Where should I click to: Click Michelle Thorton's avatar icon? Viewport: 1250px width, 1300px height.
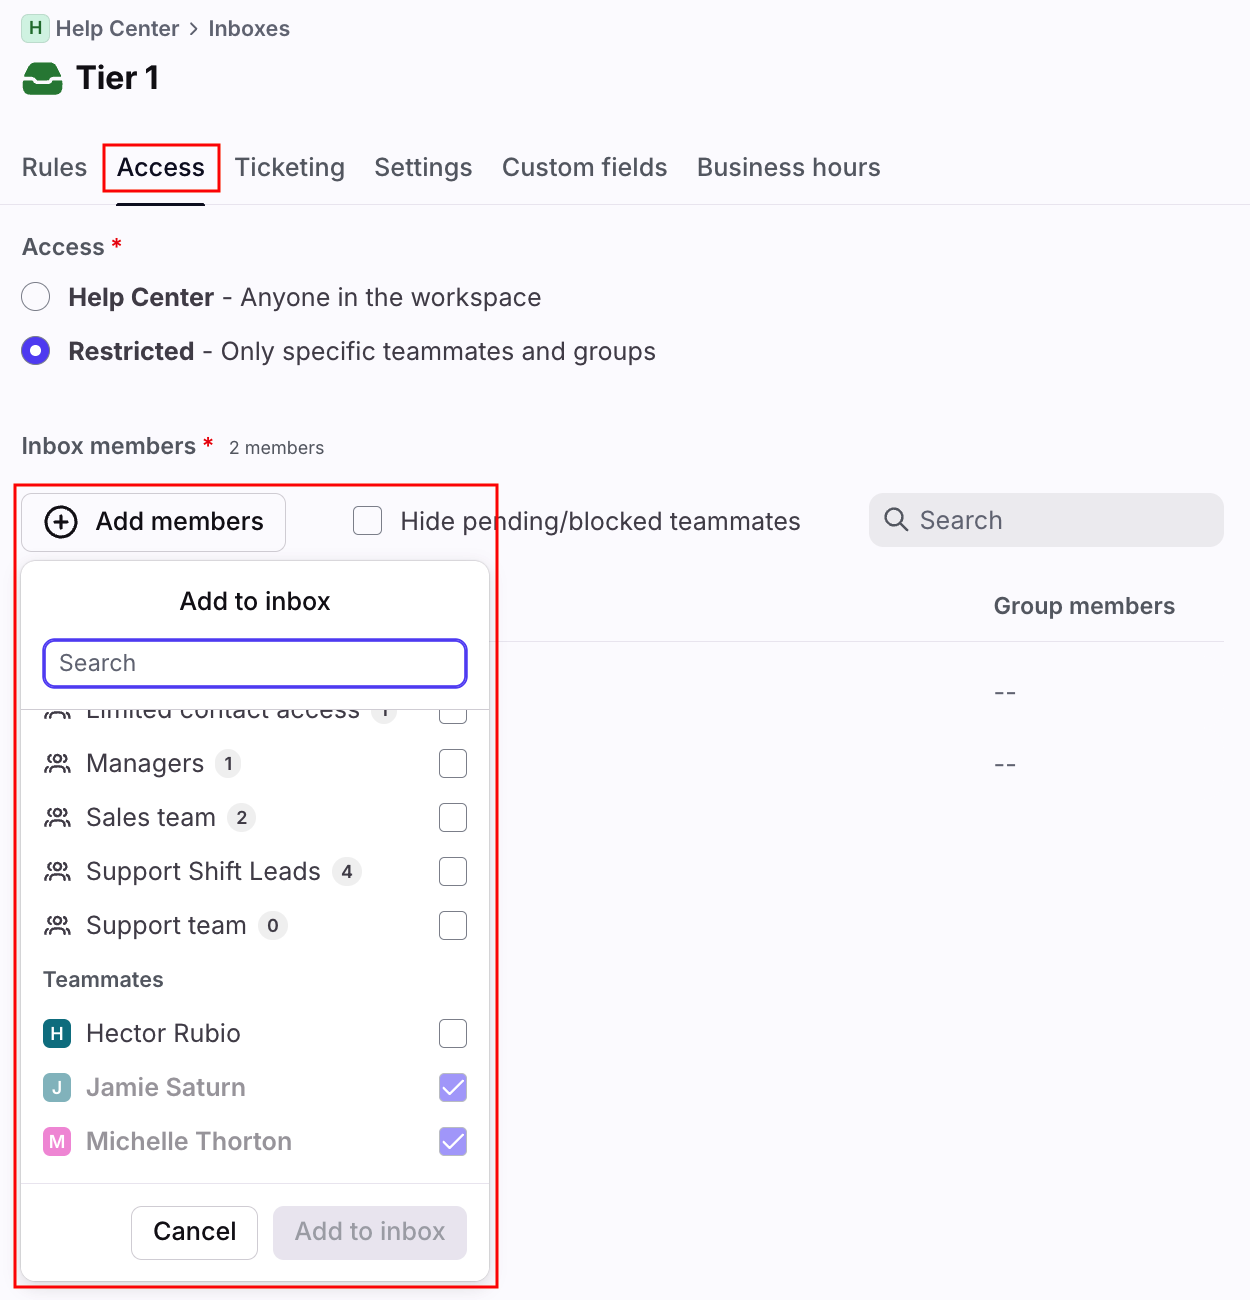(57, 1142)
